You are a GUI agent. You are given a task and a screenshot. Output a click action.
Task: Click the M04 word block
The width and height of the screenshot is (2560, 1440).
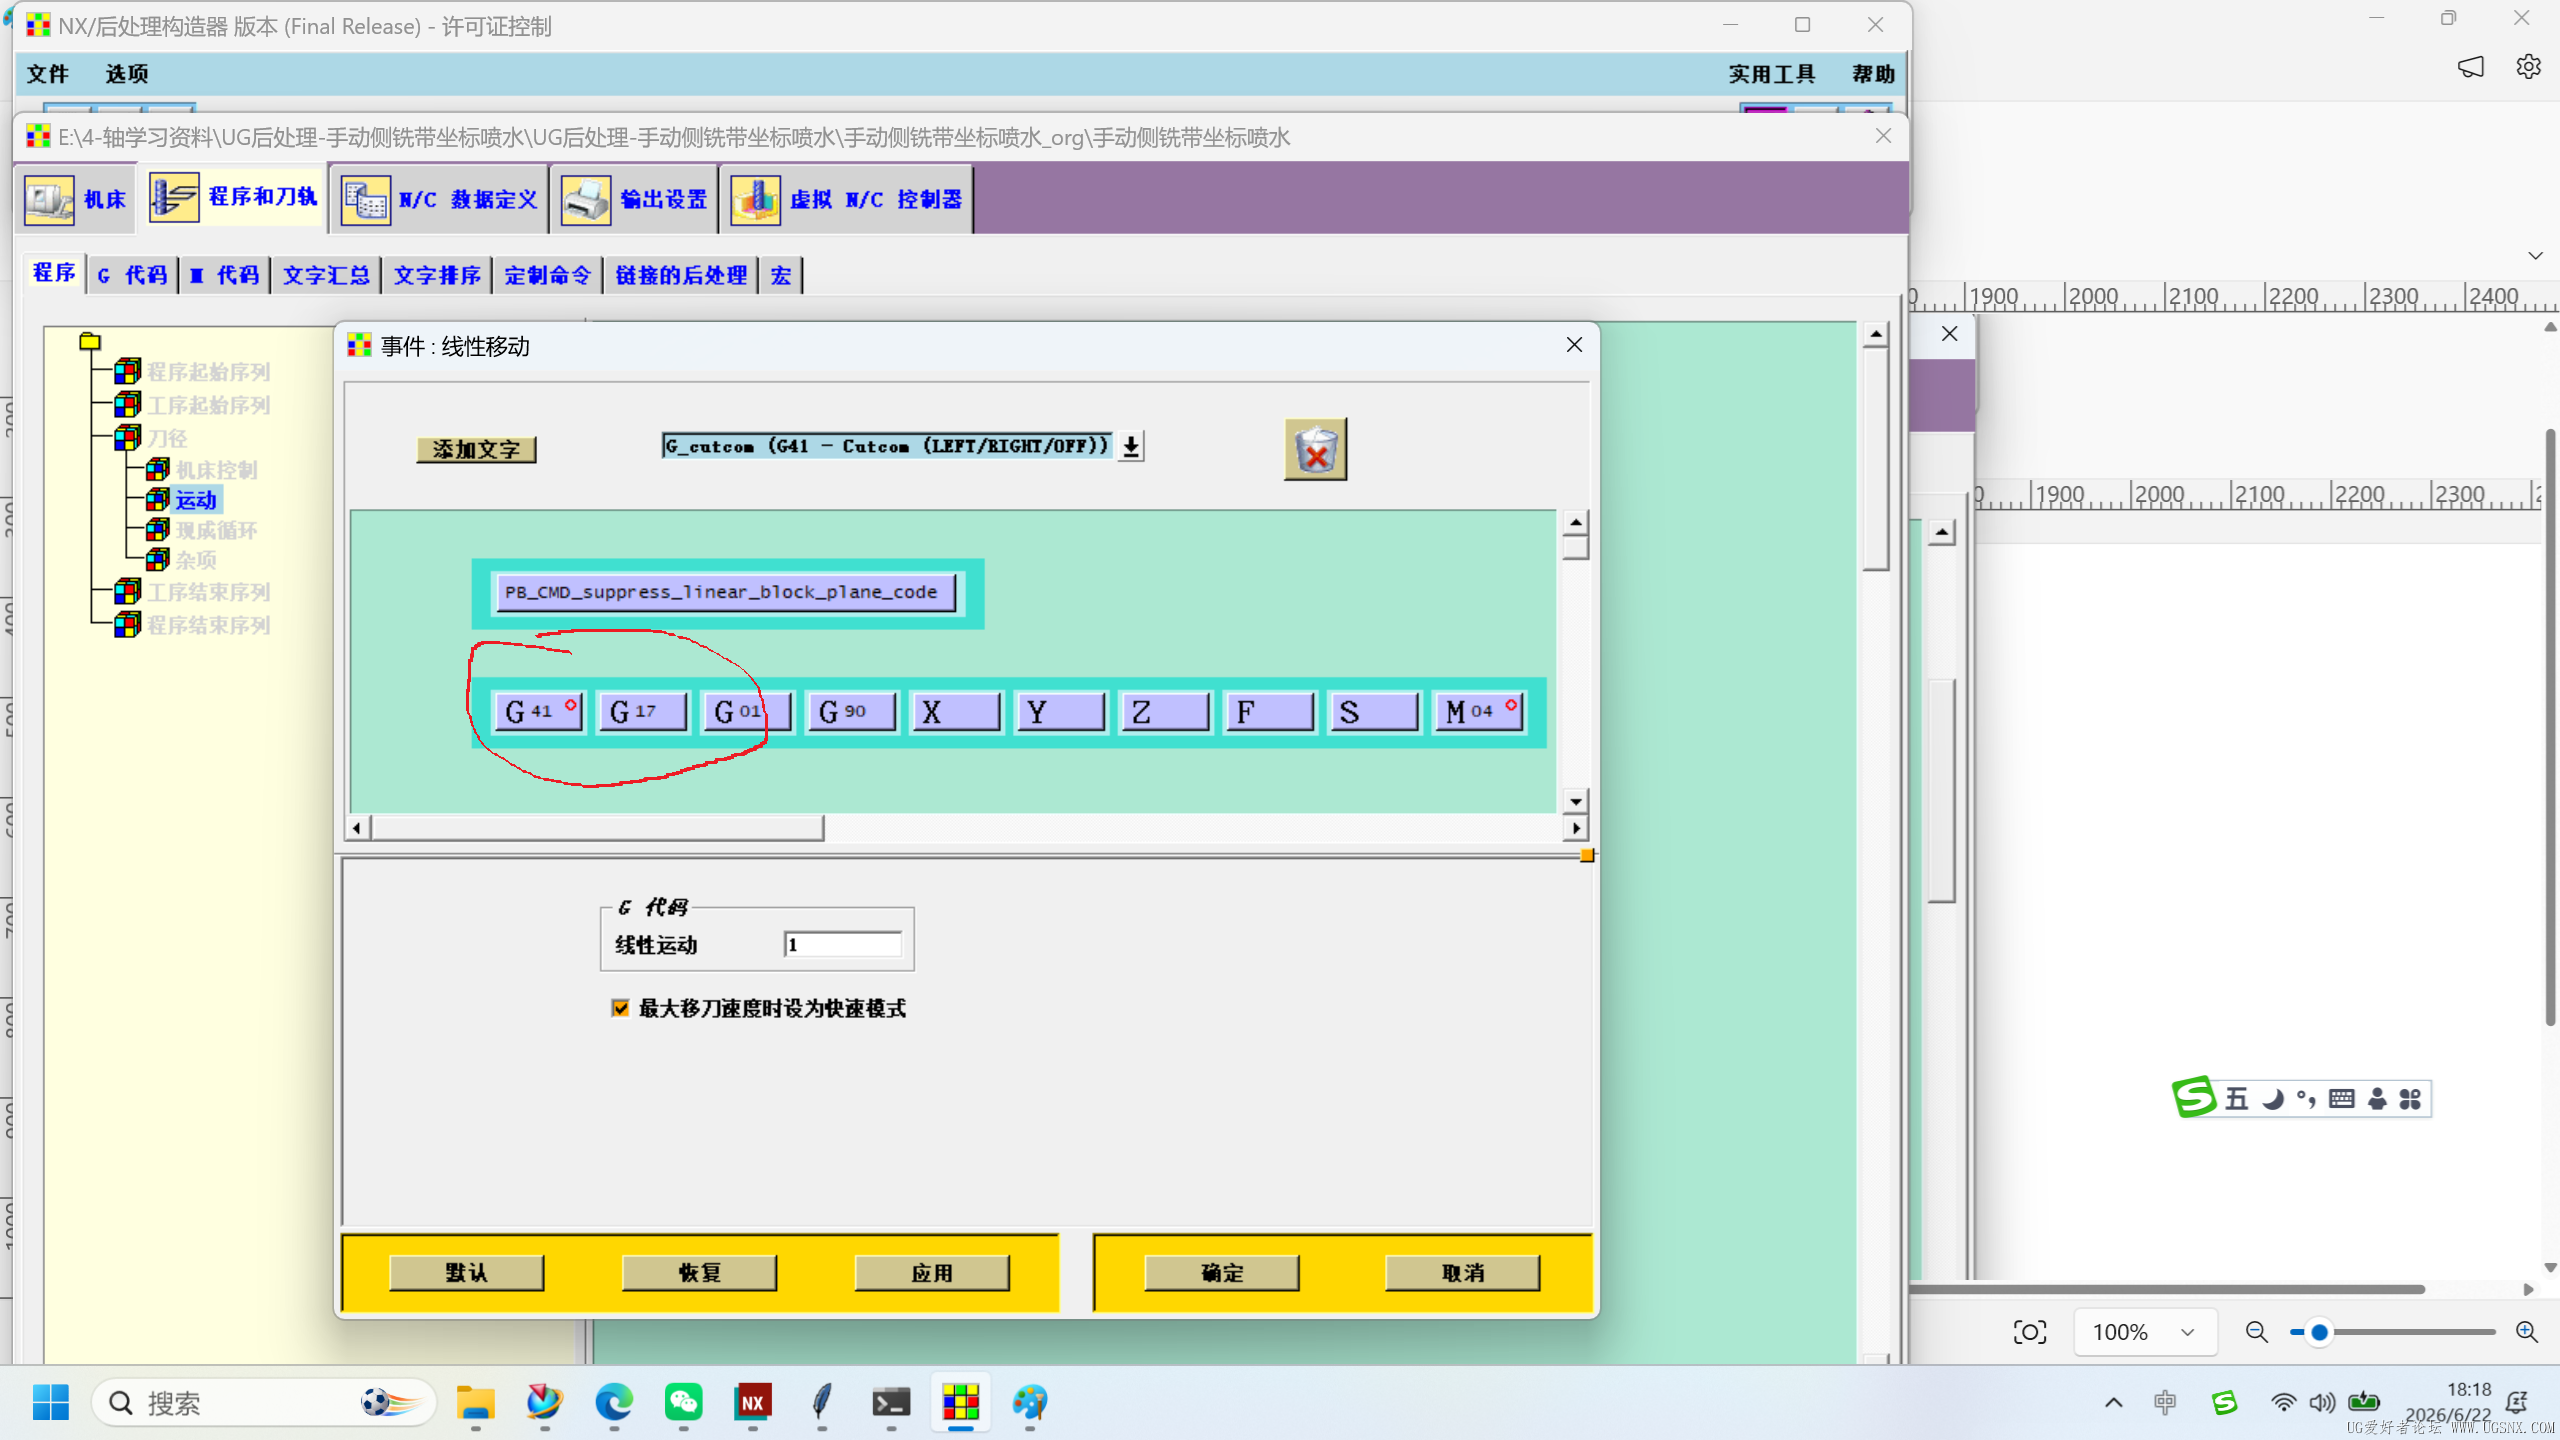click(x=1478, y=712)
